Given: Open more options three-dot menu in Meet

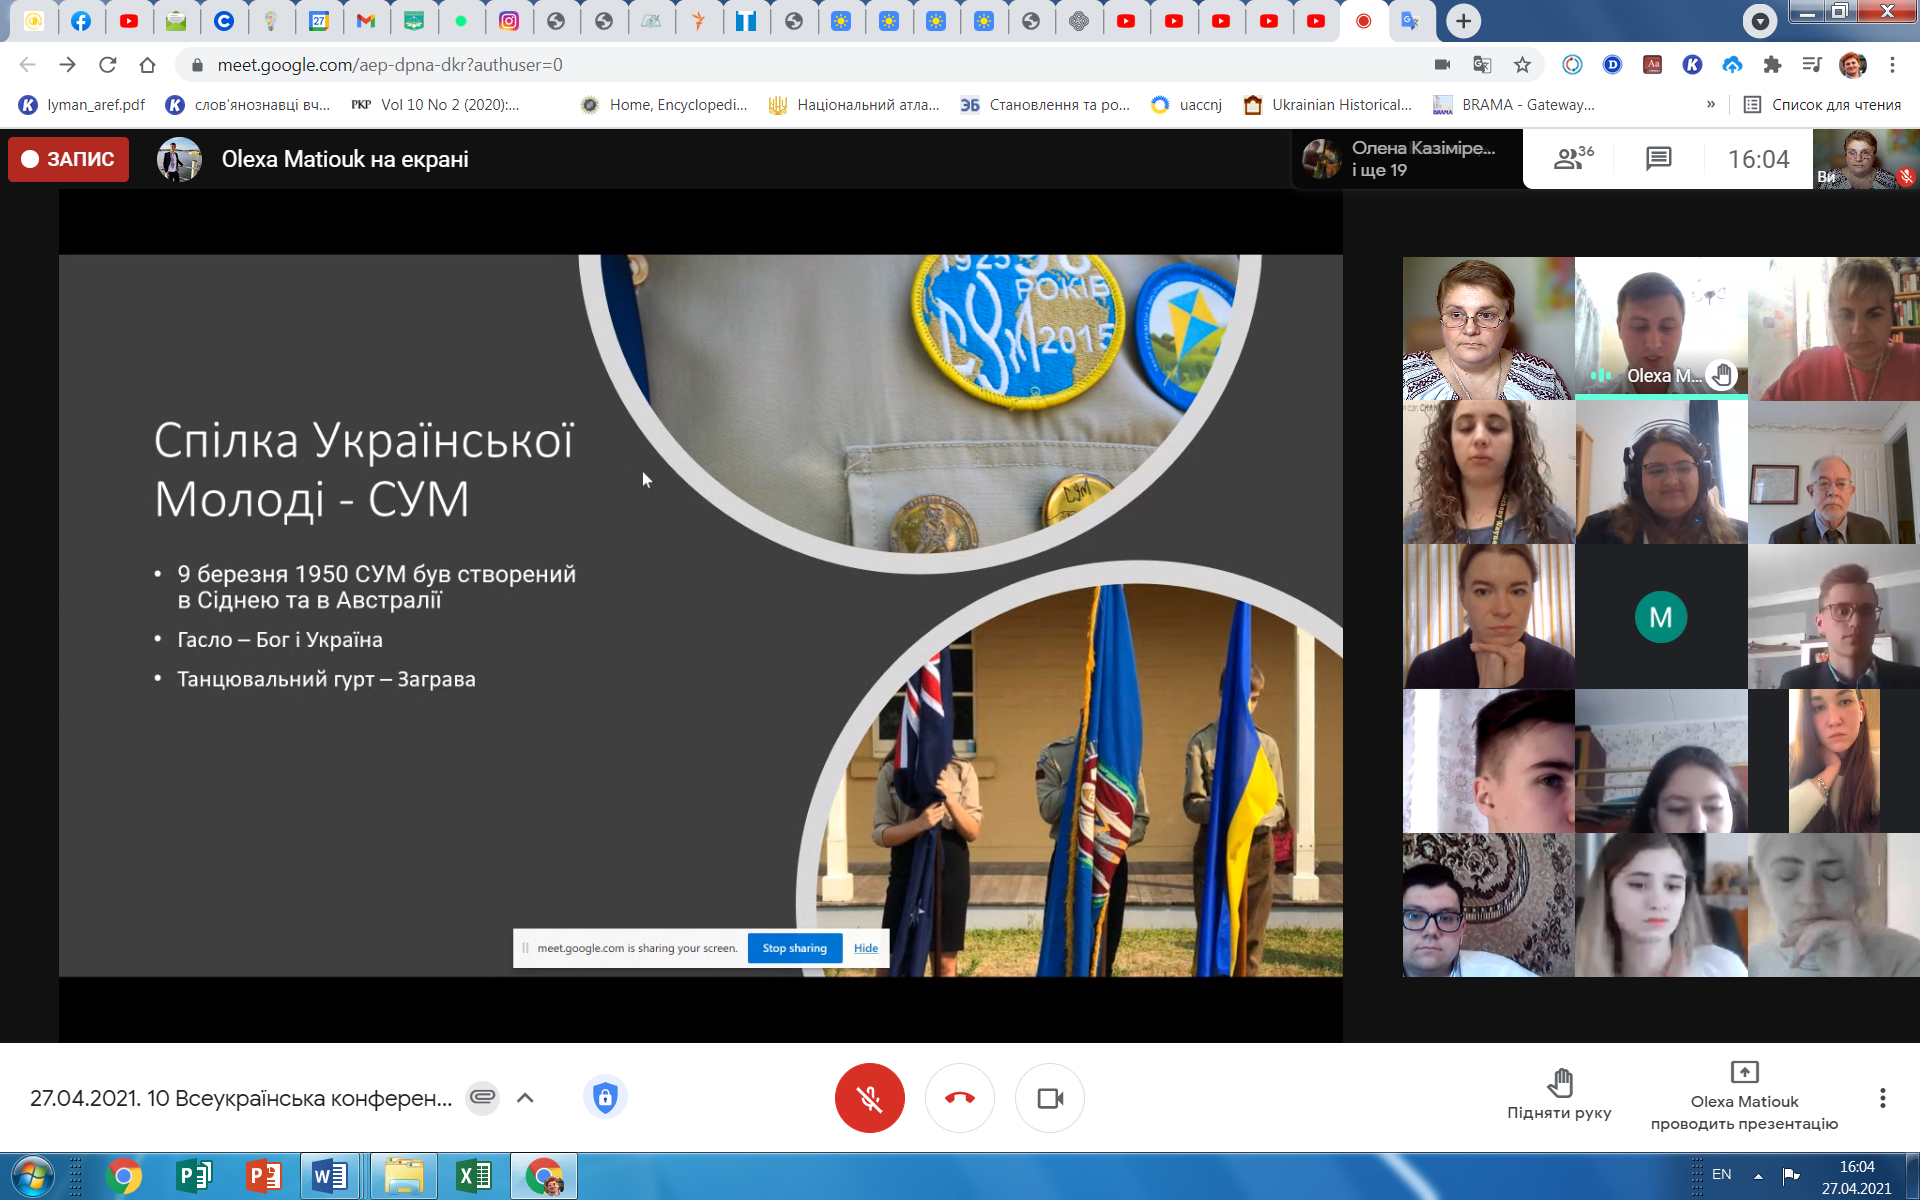Looking at the screenshot, I should (x=1882, y=1098).
